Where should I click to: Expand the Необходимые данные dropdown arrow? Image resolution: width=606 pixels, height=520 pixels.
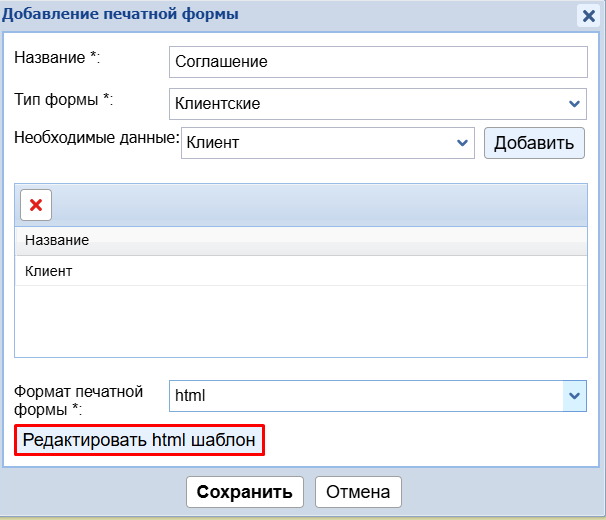click(x=463, y=142)
